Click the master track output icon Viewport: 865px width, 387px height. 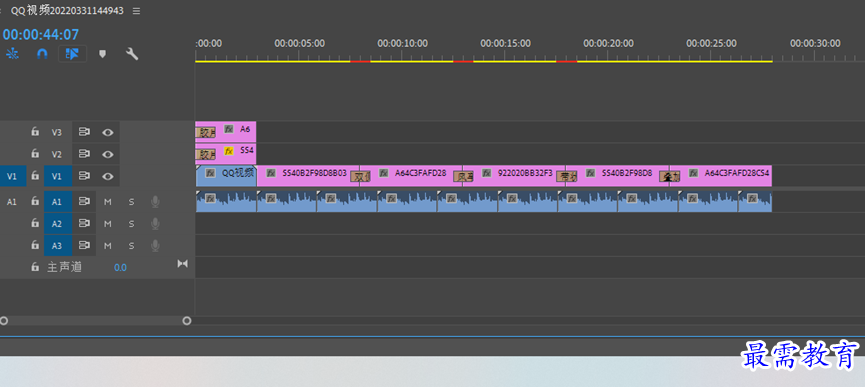click(x=183, y=264)
